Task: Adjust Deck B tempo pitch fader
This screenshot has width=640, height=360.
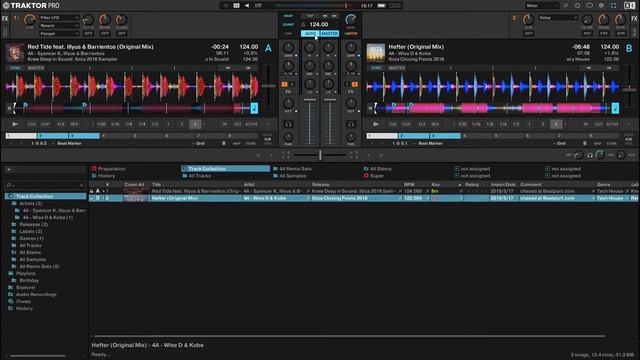Action: coord(629,88)
